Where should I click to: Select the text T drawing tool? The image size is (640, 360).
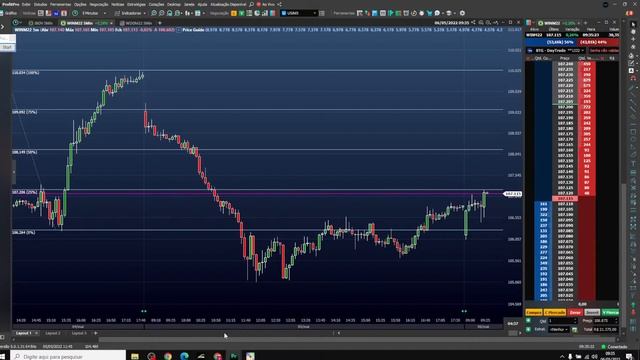[x=633, y=163]
